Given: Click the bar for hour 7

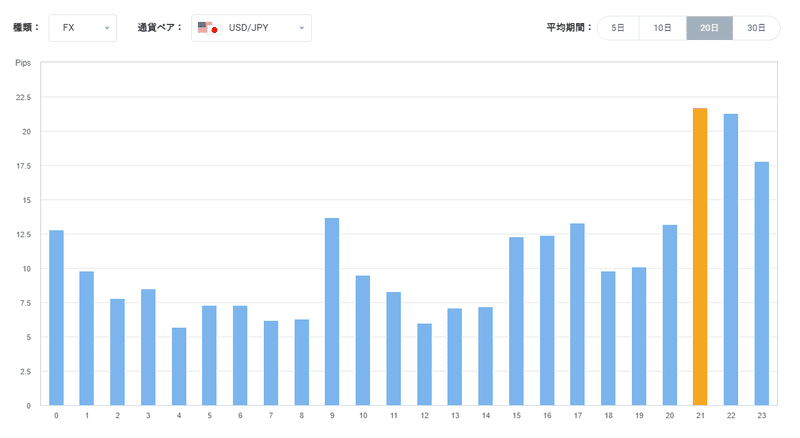Looking at the screenshot, I should tap(271, 363).
